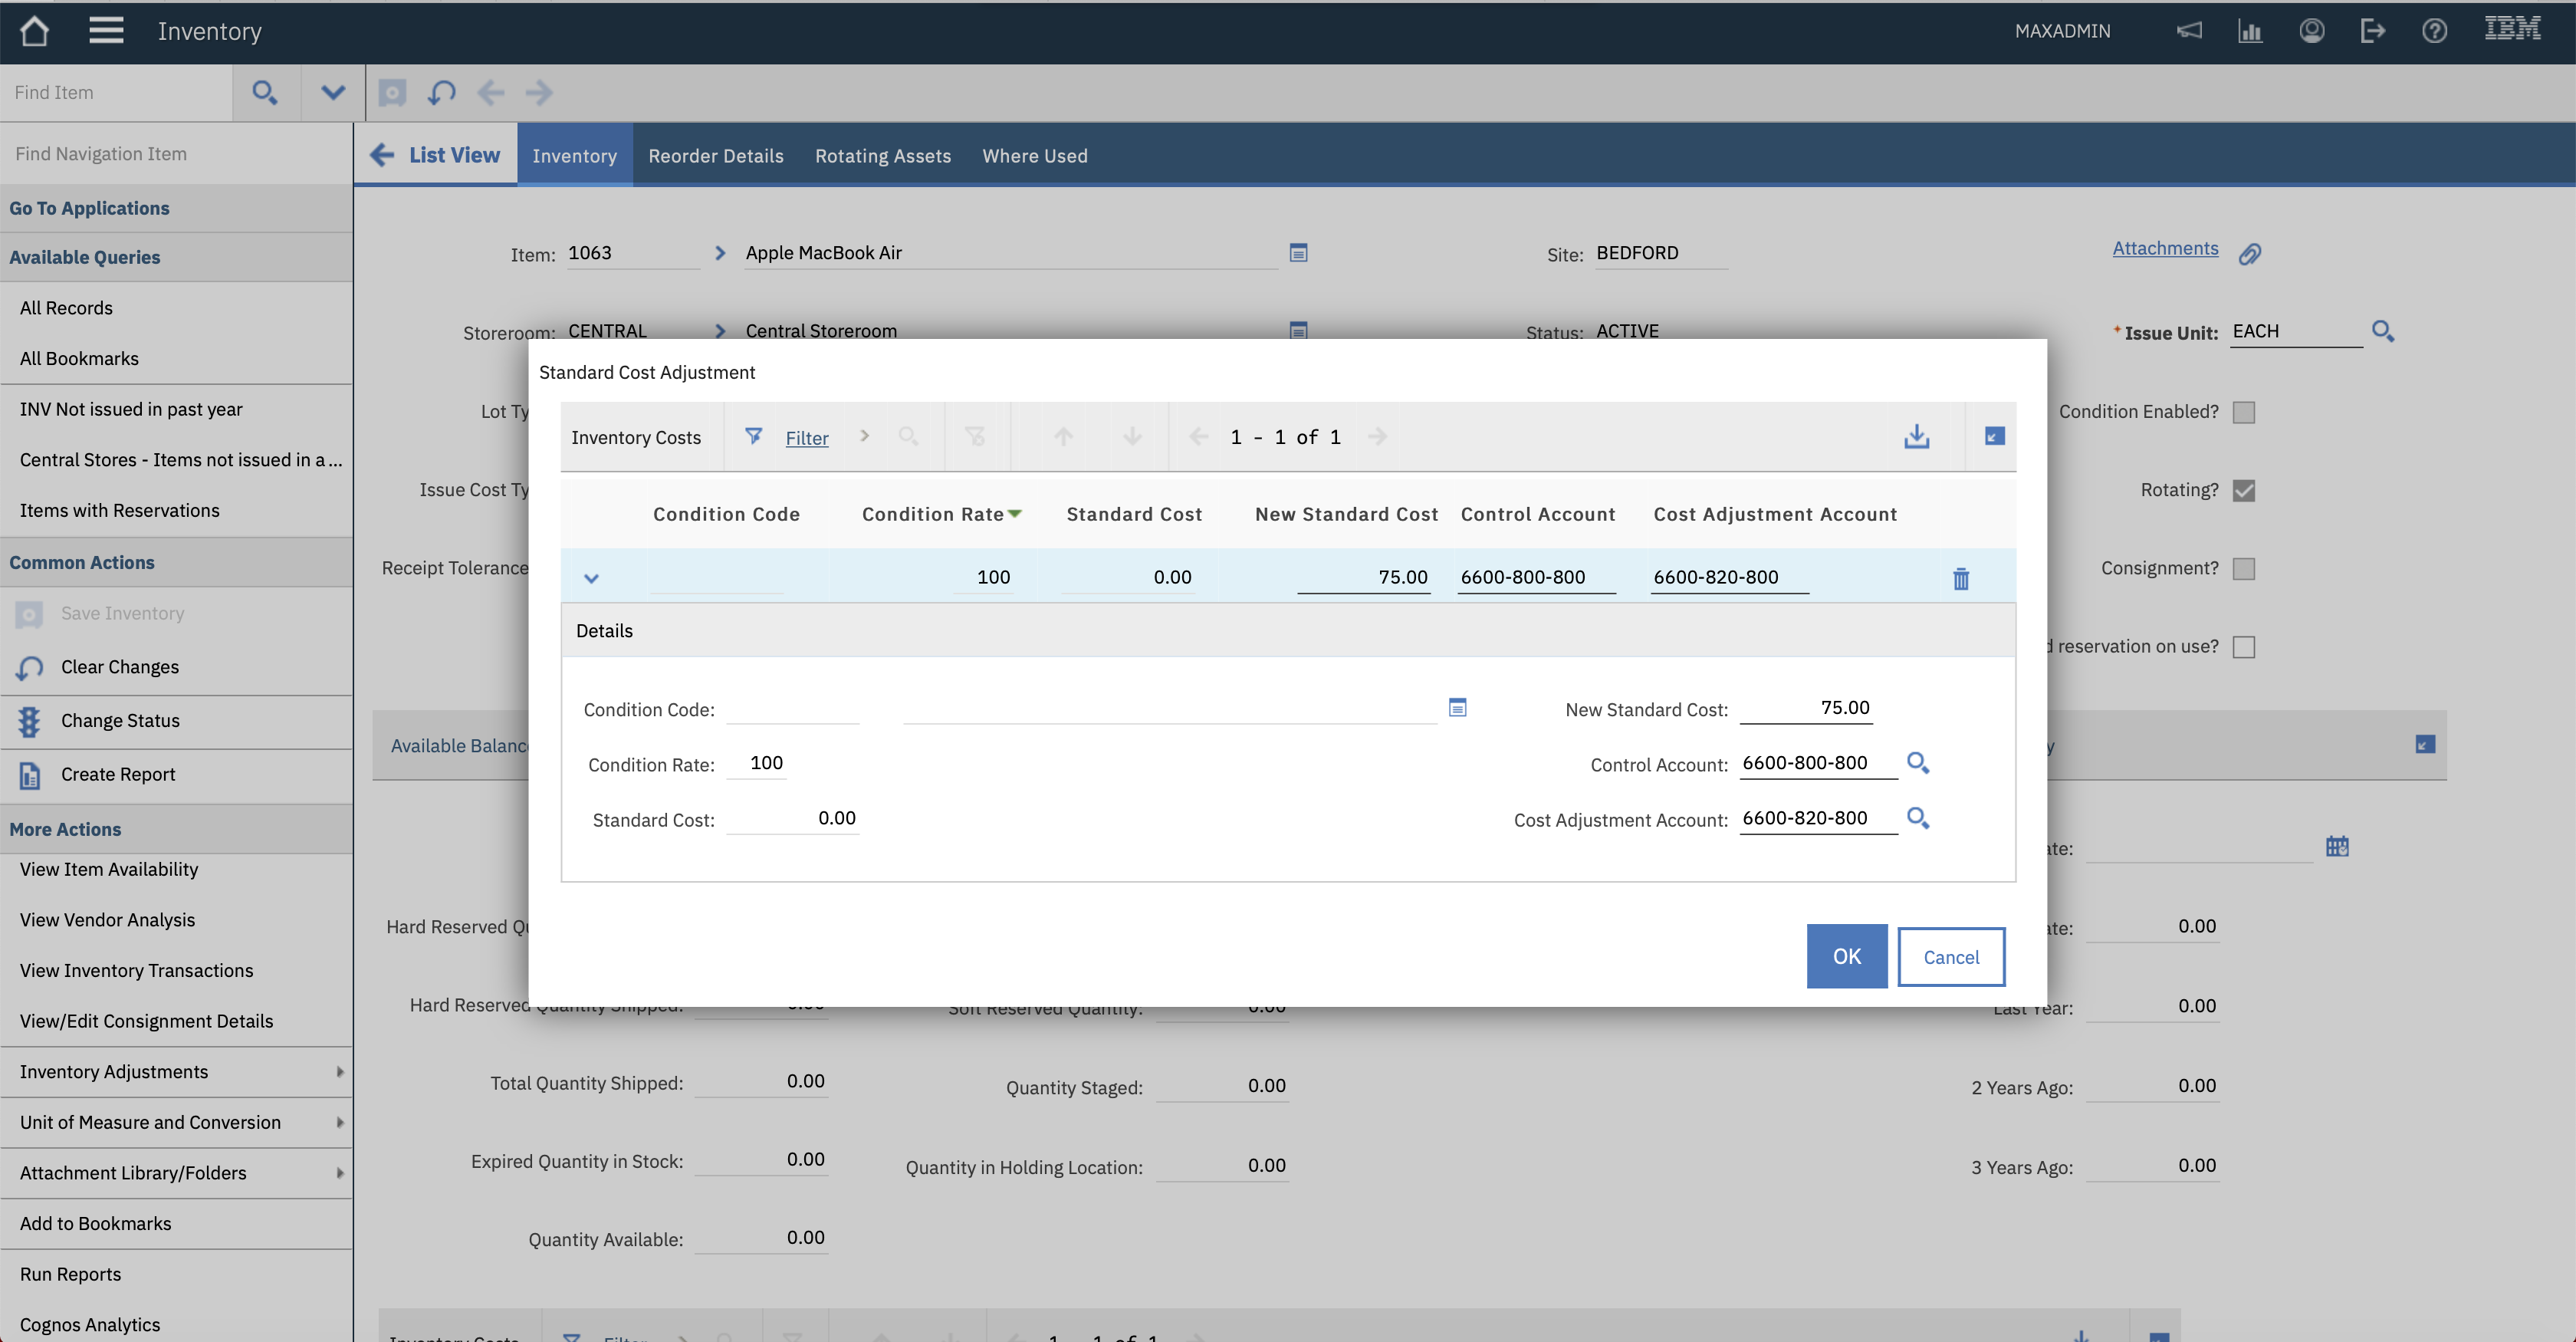Viewport: 2576px width, 1342px height.
Task: Open the Help question mark icon
Action: pos(2434,30)
